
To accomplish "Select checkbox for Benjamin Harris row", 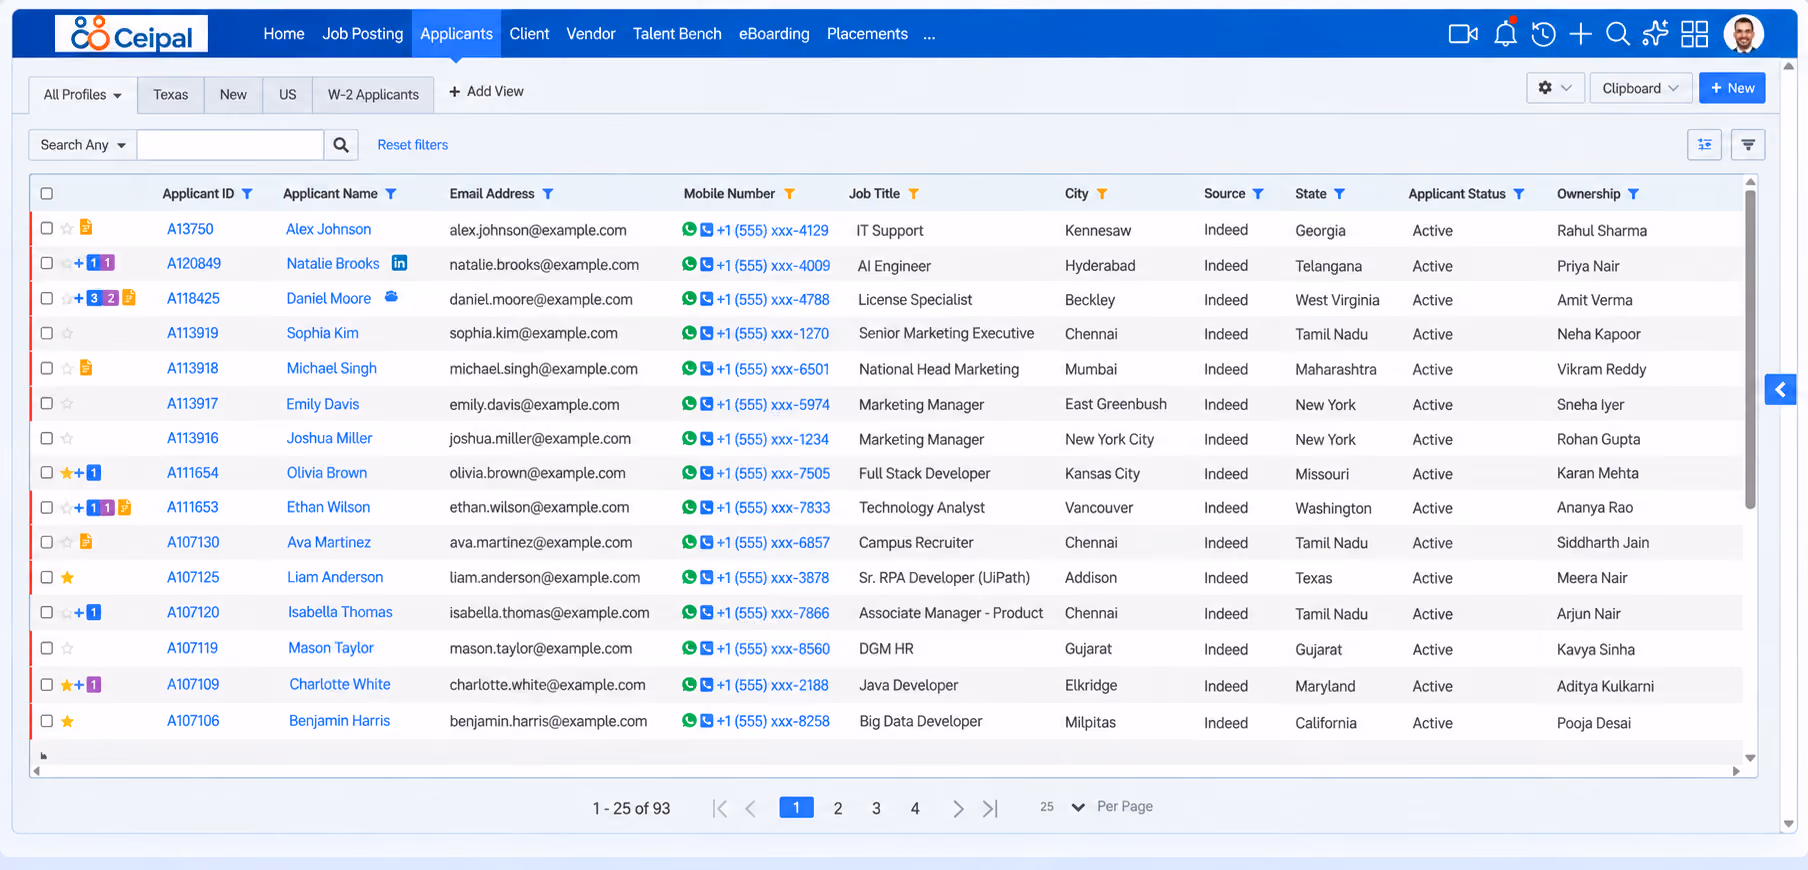I will pyautogui.click(x=46, y=720).
